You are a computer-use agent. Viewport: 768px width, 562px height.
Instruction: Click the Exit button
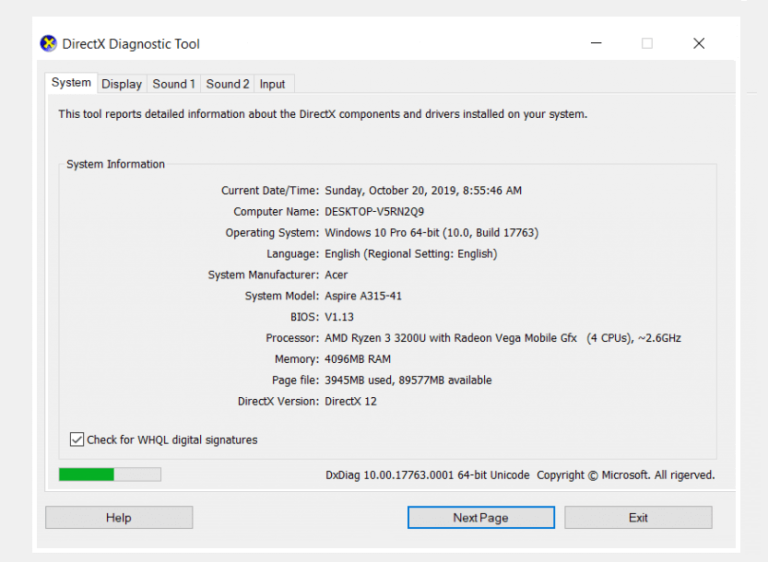638,517
